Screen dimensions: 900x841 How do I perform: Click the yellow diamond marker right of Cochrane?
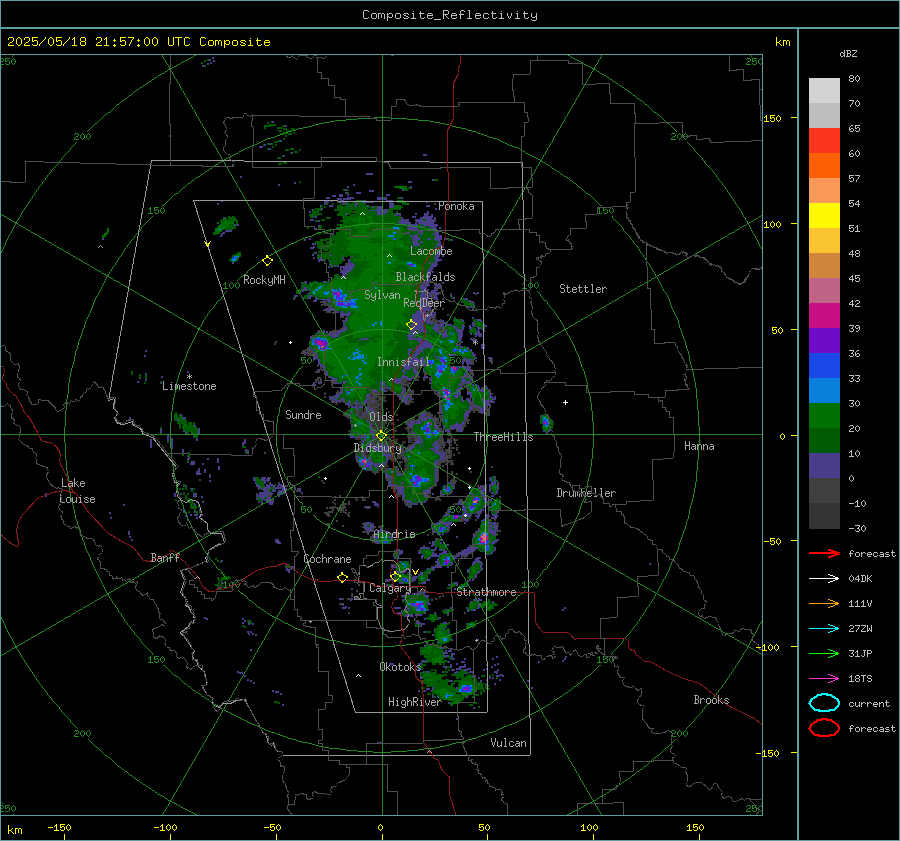coord(342,577)
